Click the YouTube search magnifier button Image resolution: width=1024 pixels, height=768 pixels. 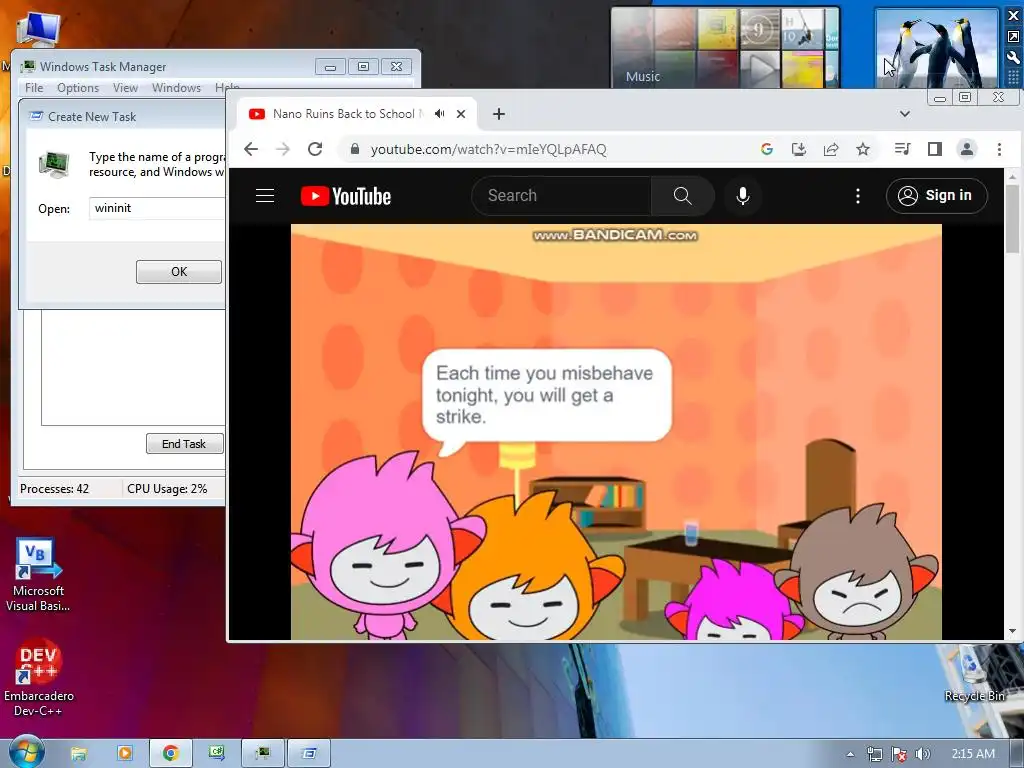coord(682,196)
